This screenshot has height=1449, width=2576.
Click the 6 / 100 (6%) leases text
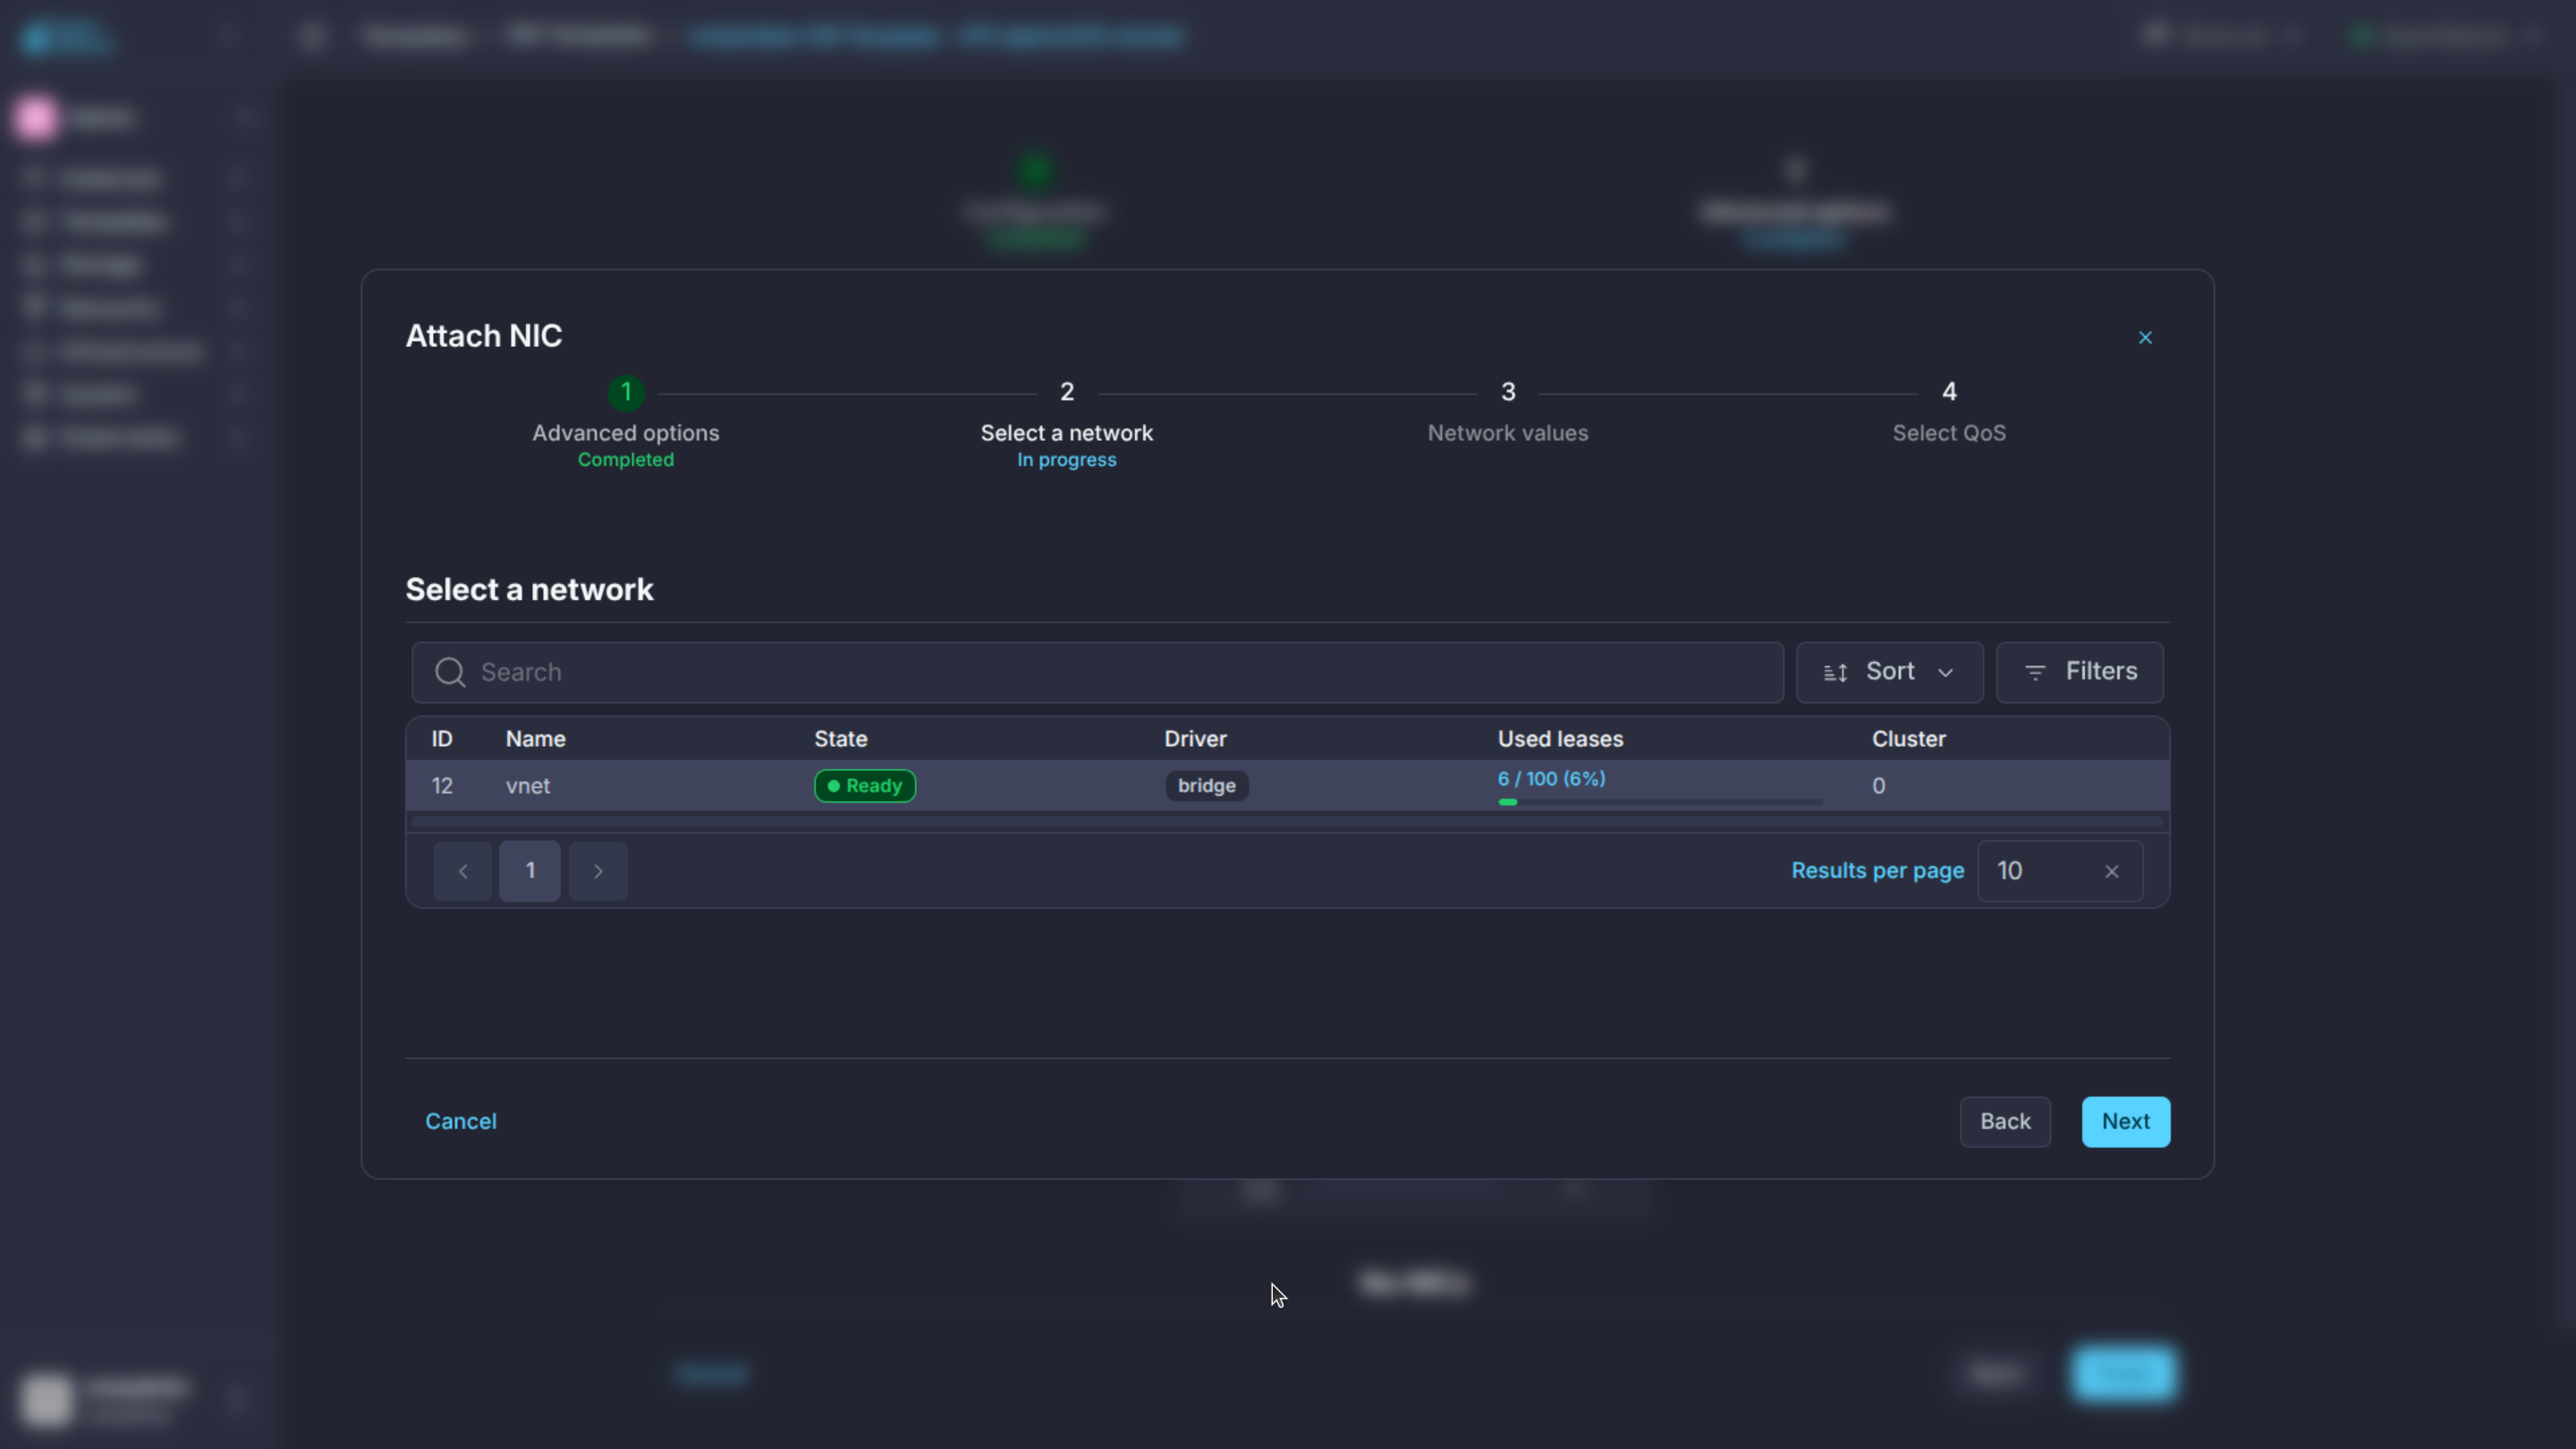point(1551,779)
